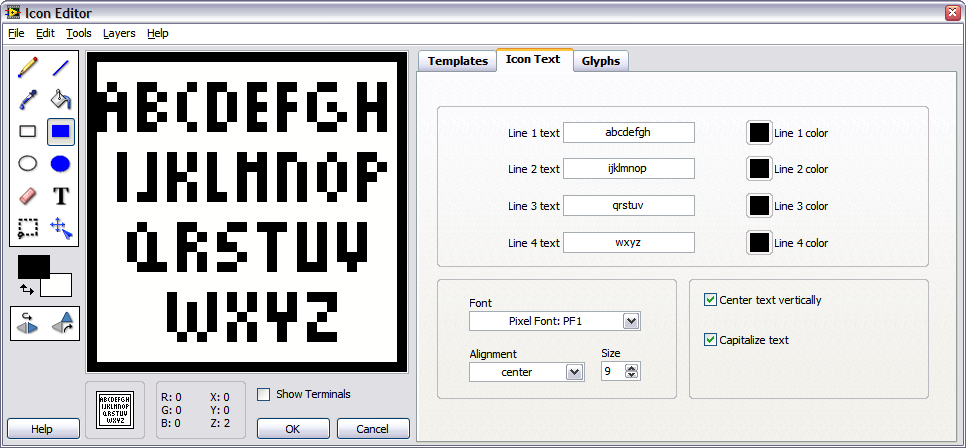This screenshot has width=966, height=448.
Task: Select the Text tool
Action: (x=60, y=195)
